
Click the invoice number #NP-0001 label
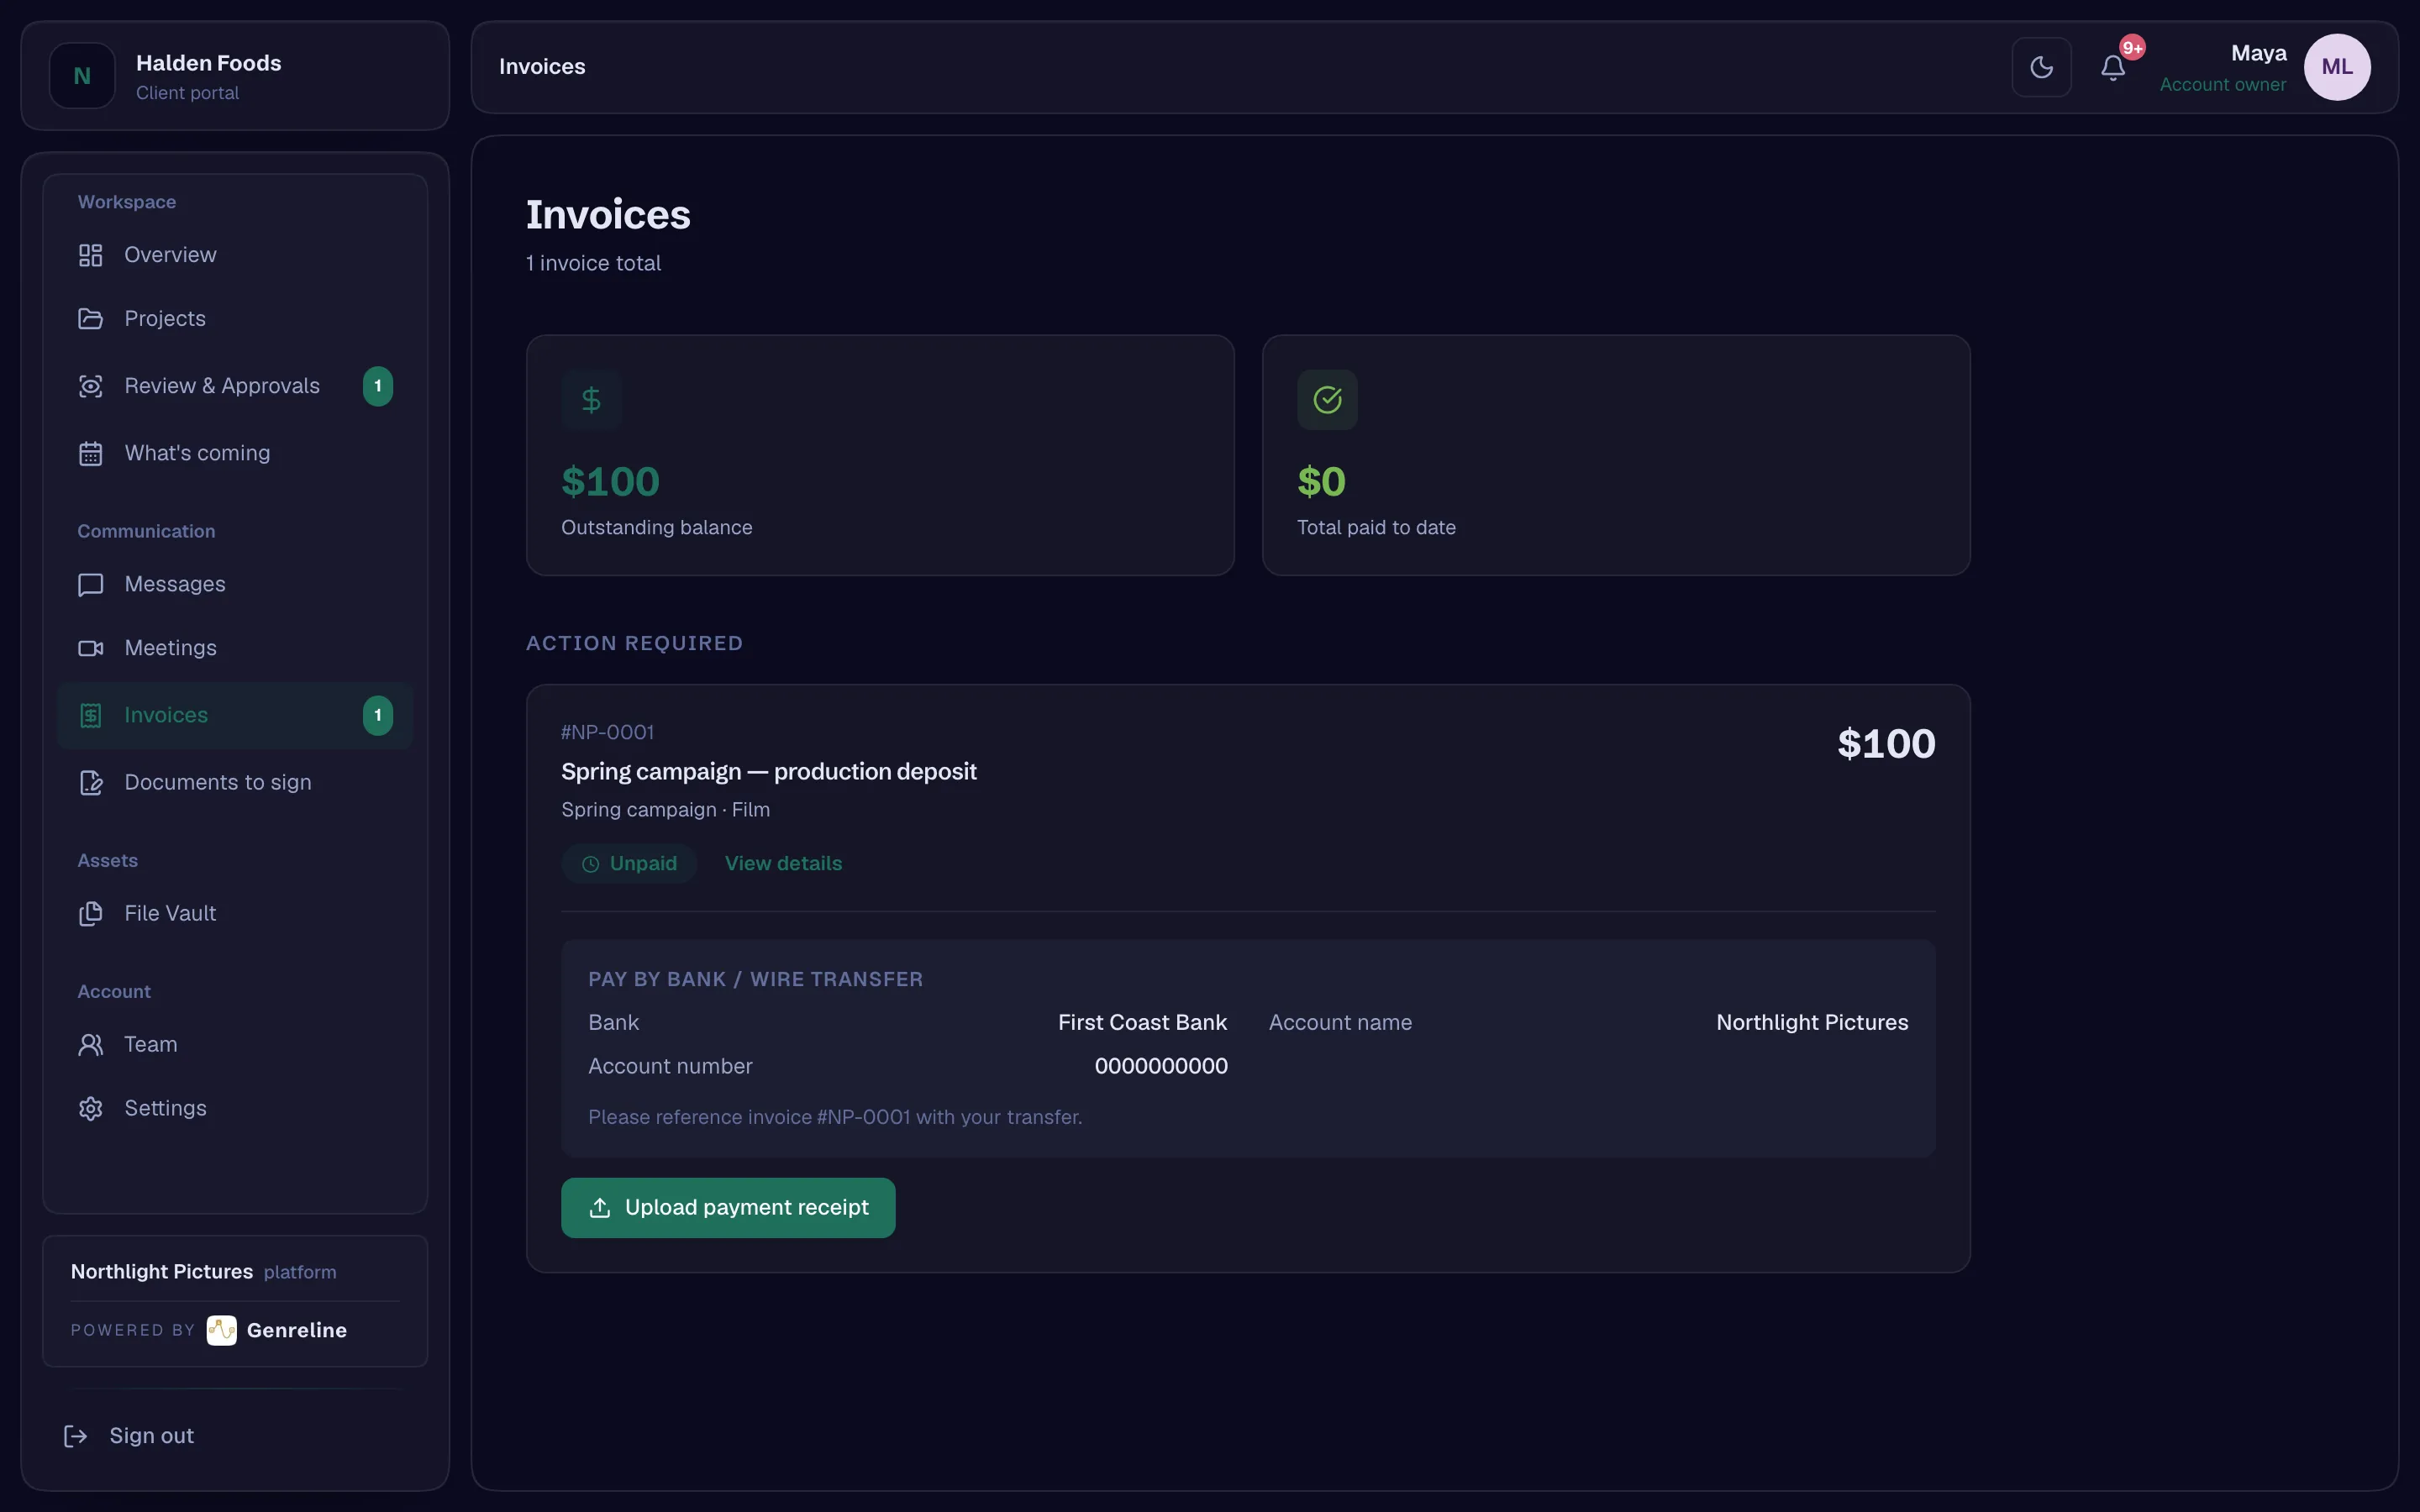(607, 732)
